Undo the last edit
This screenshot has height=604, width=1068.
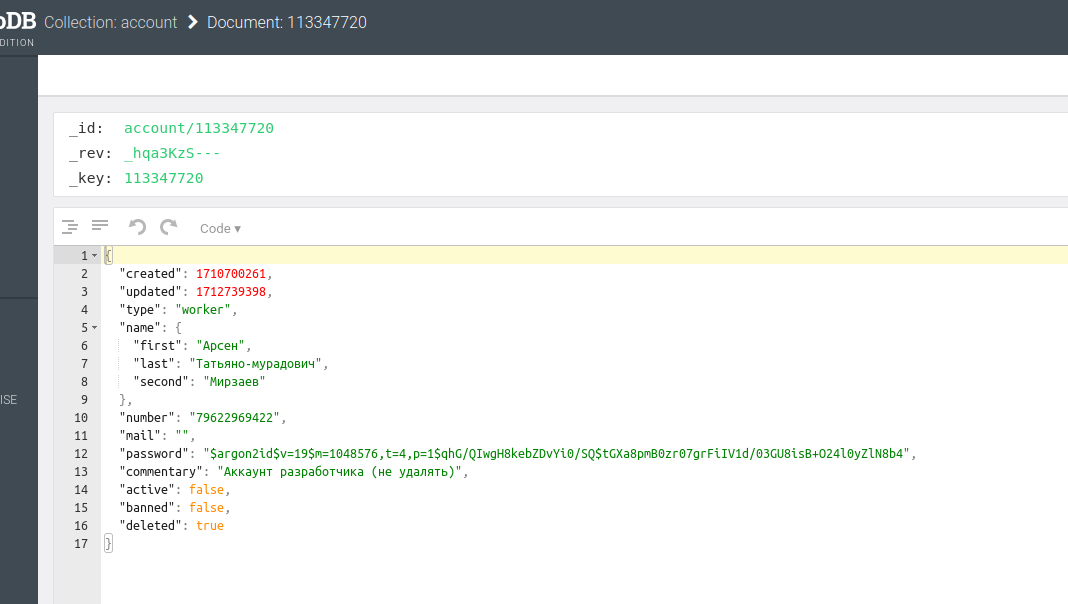tap(138, 227)
